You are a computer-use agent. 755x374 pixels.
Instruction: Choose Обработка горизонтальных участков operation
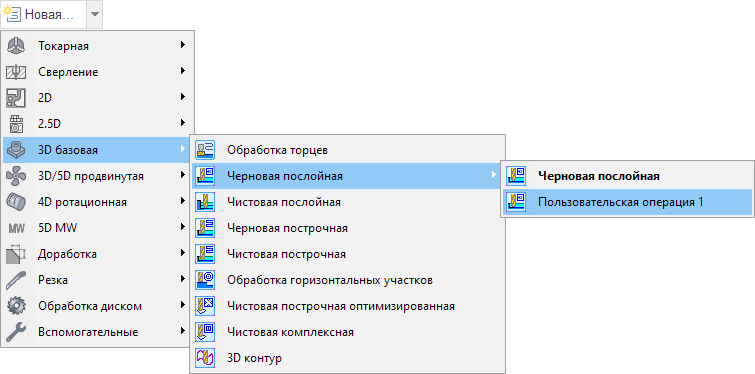pos(347,280)
